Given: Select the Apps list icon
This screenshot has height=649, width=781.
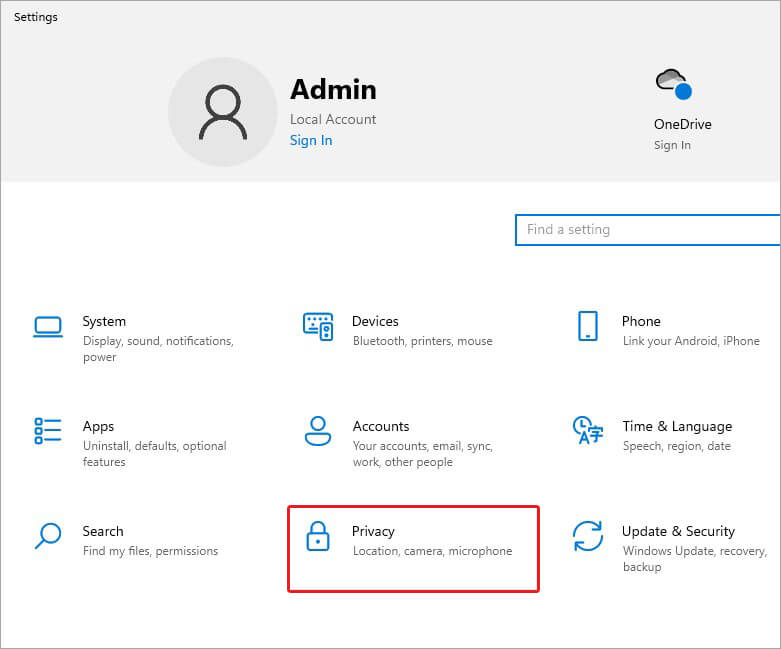Looking at the screenshot, I should 48,431.
